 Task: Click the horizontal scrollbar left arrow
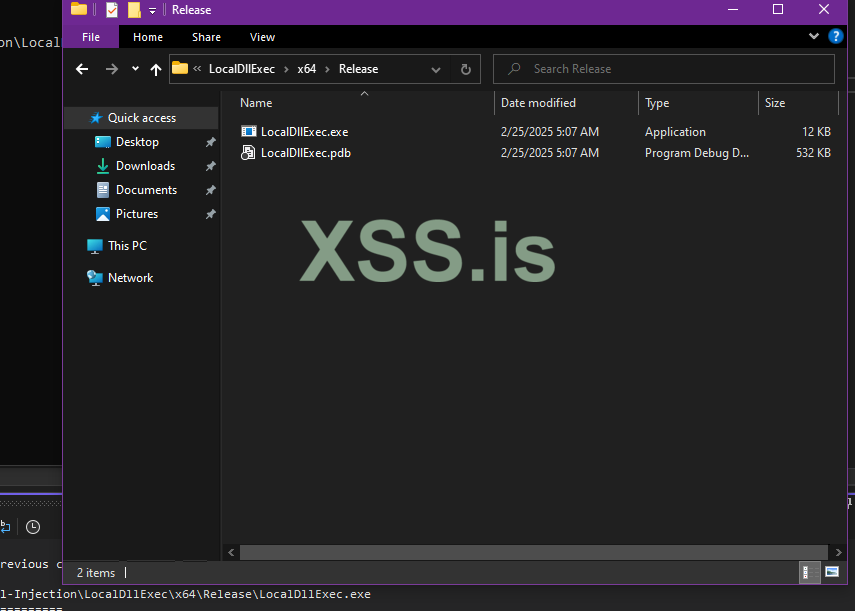pyautogui.click(x=231, y=552)
